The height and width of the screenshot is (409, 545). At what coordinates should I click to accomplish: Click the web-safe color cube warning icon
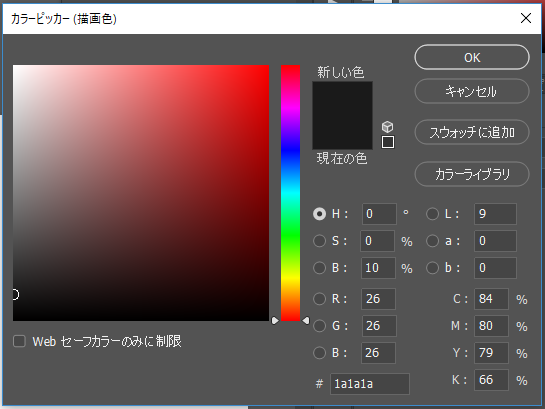click(388, 127)
